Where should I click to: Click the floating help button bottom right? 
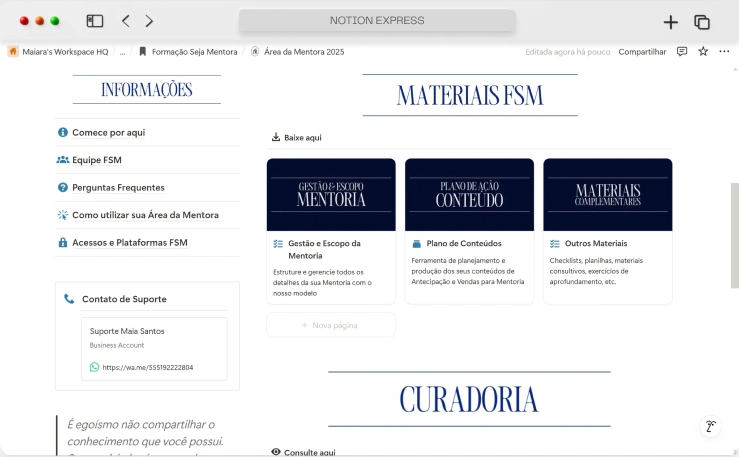point(710,426)
